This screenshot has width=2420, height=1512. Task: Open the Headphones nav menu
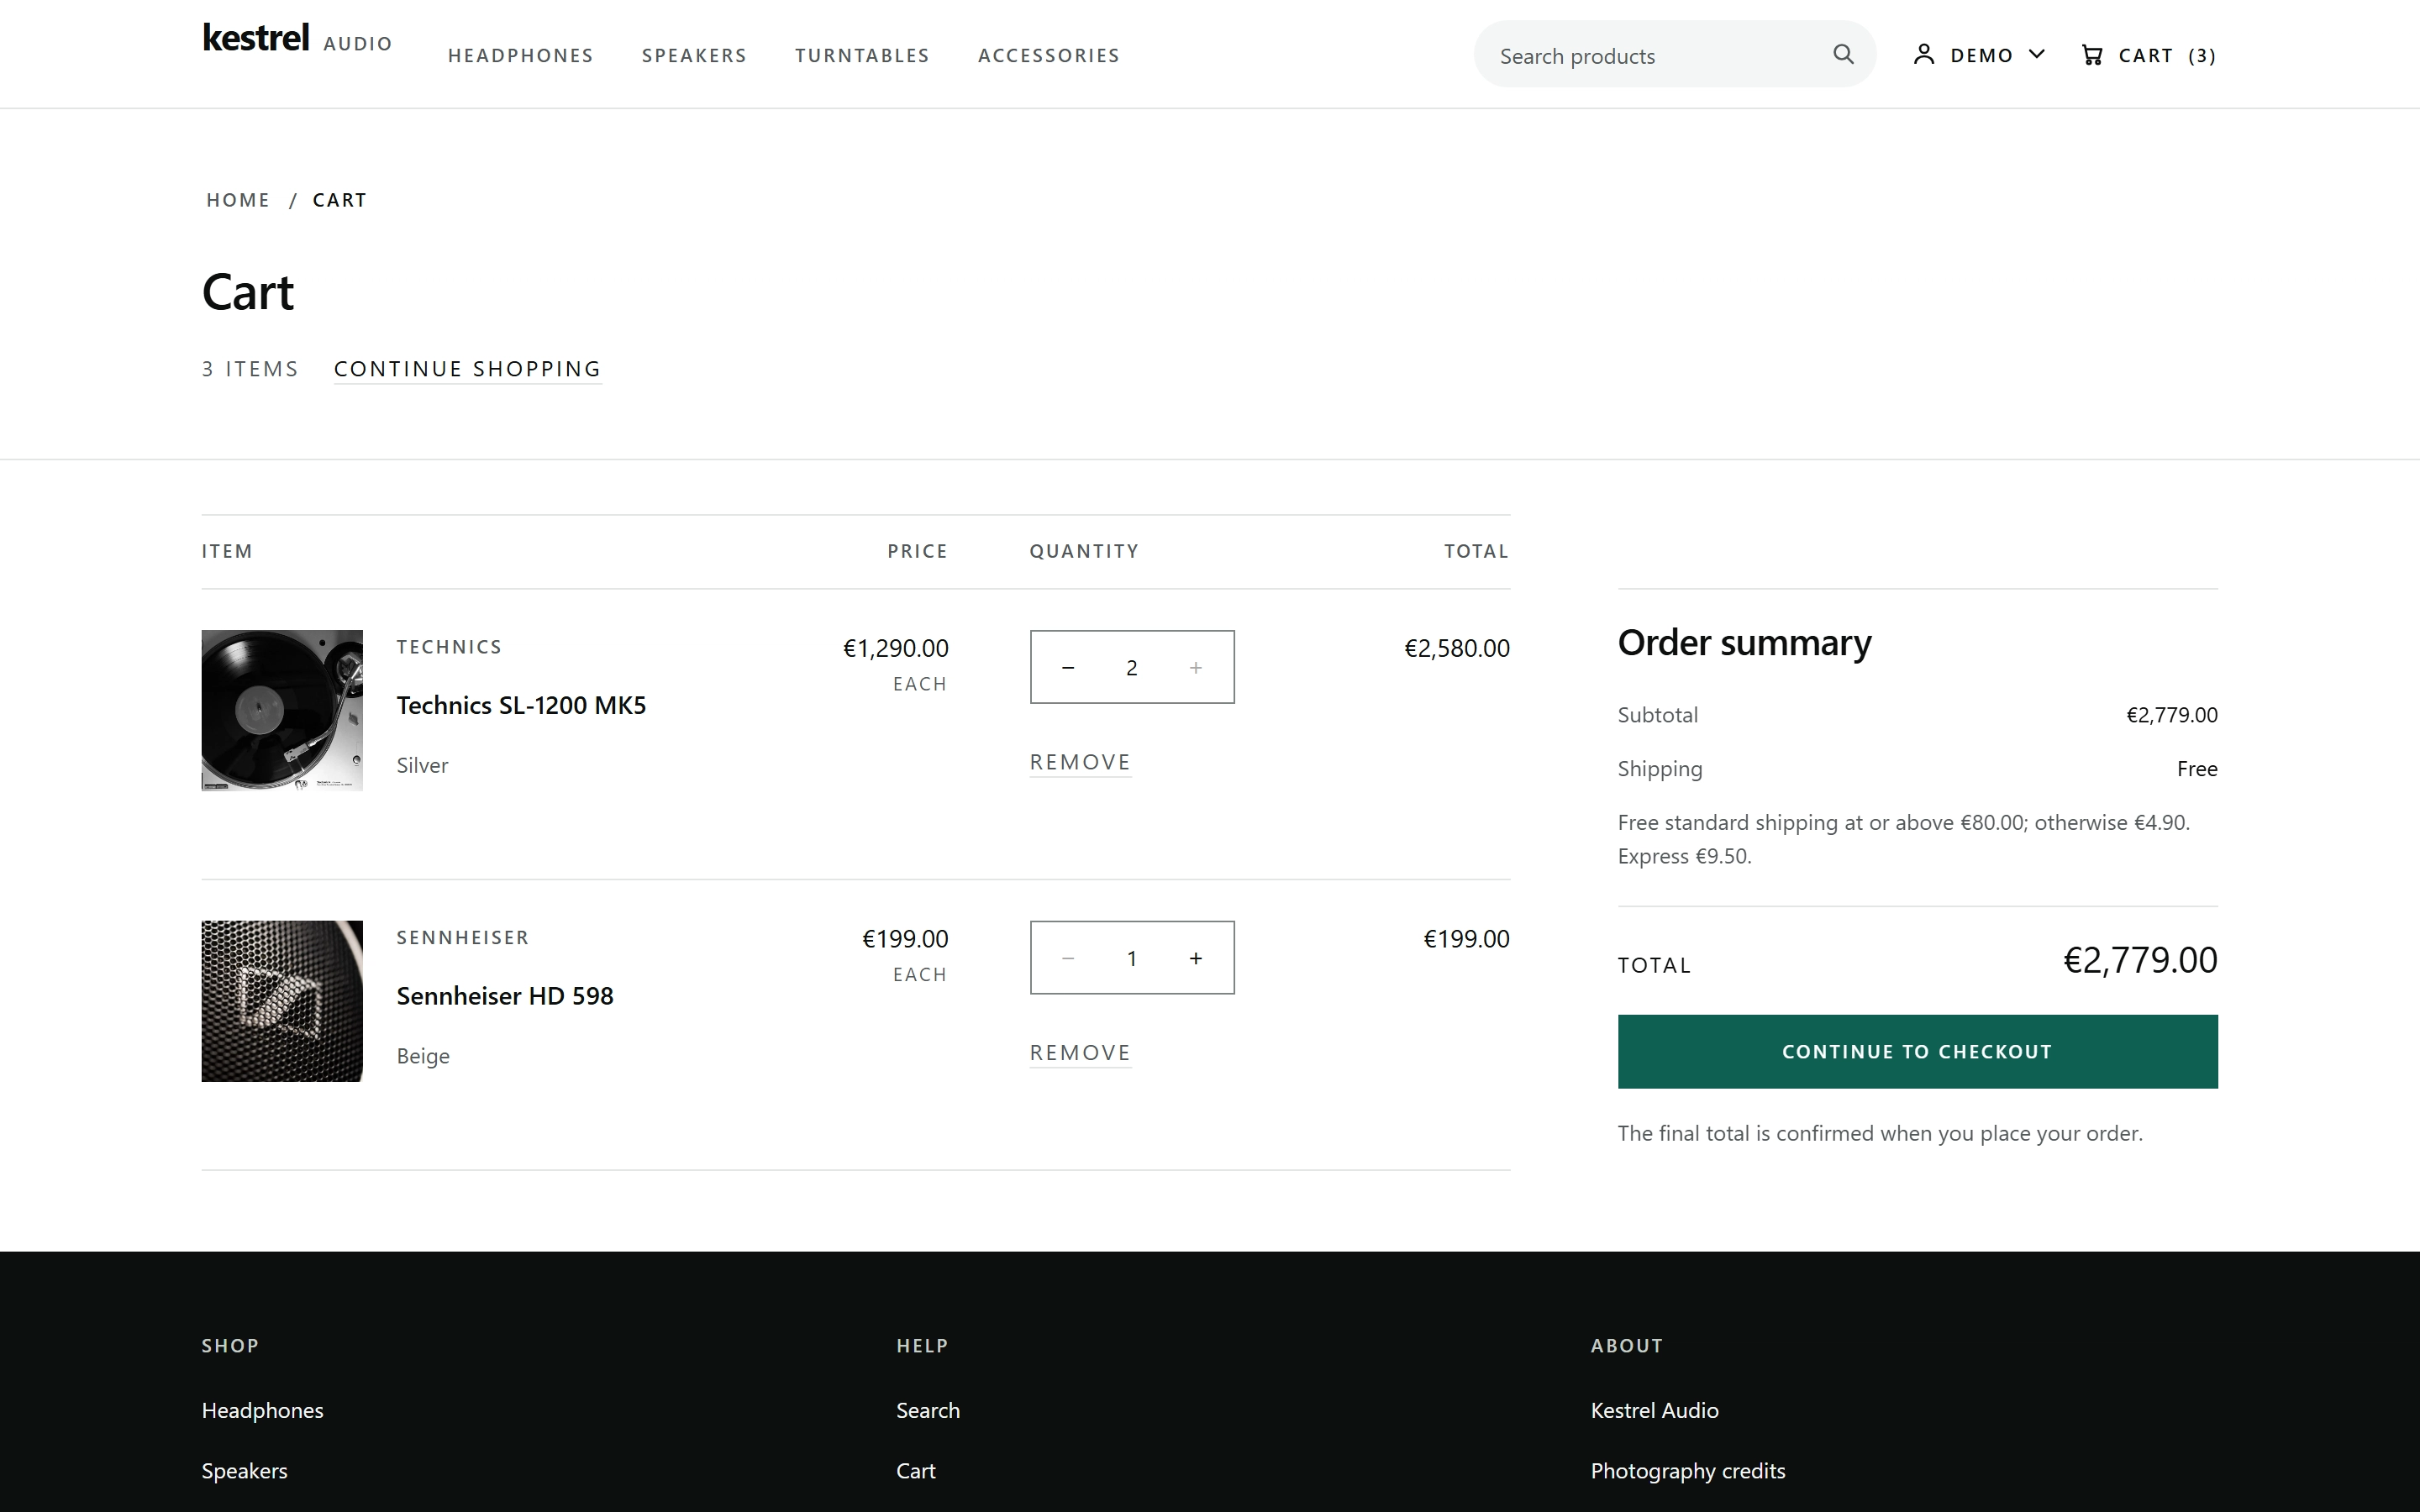point(520,56)
